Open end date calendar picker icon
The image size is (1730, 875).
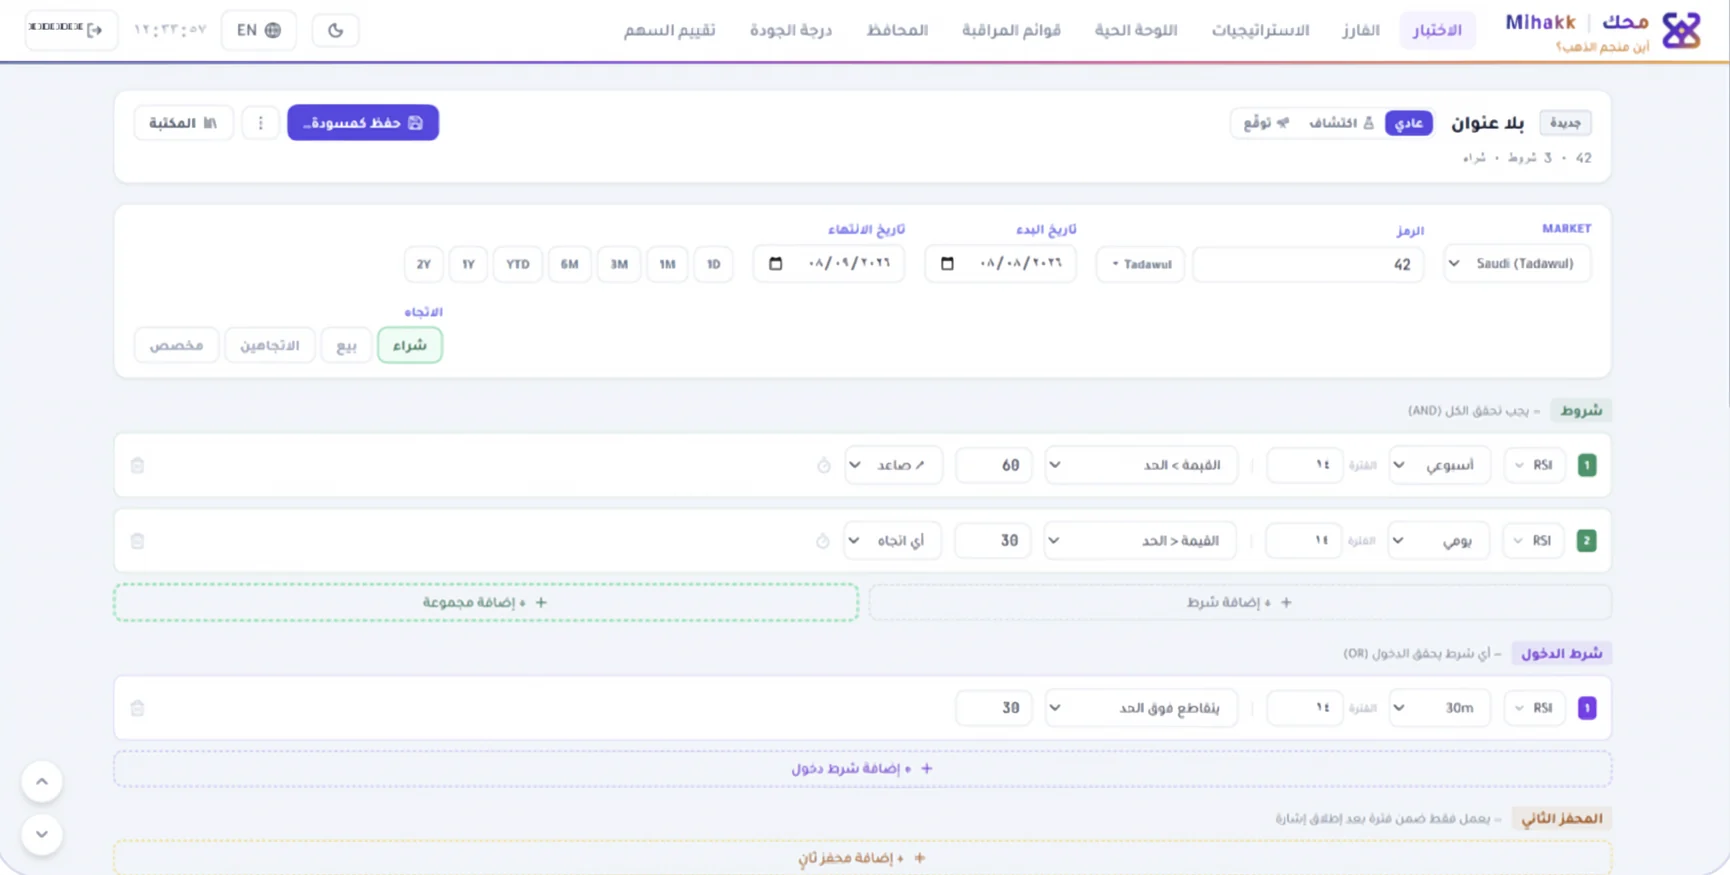[x=775, y=264]
